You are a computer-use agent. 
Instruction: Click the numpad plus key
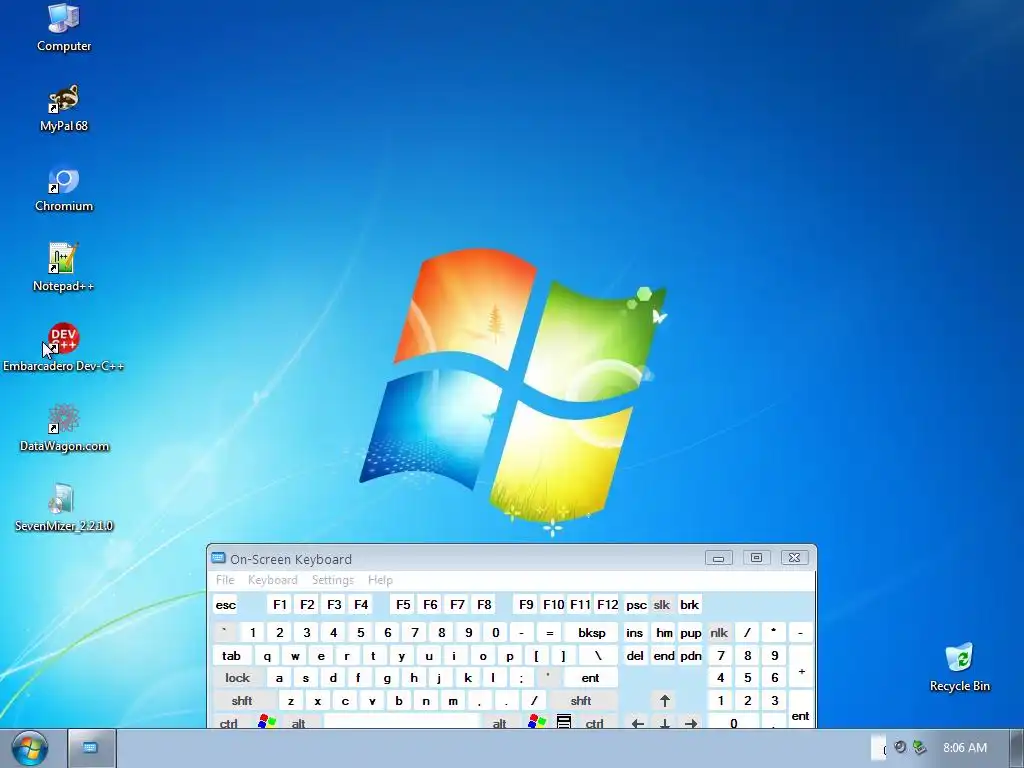tap(801, 671)
